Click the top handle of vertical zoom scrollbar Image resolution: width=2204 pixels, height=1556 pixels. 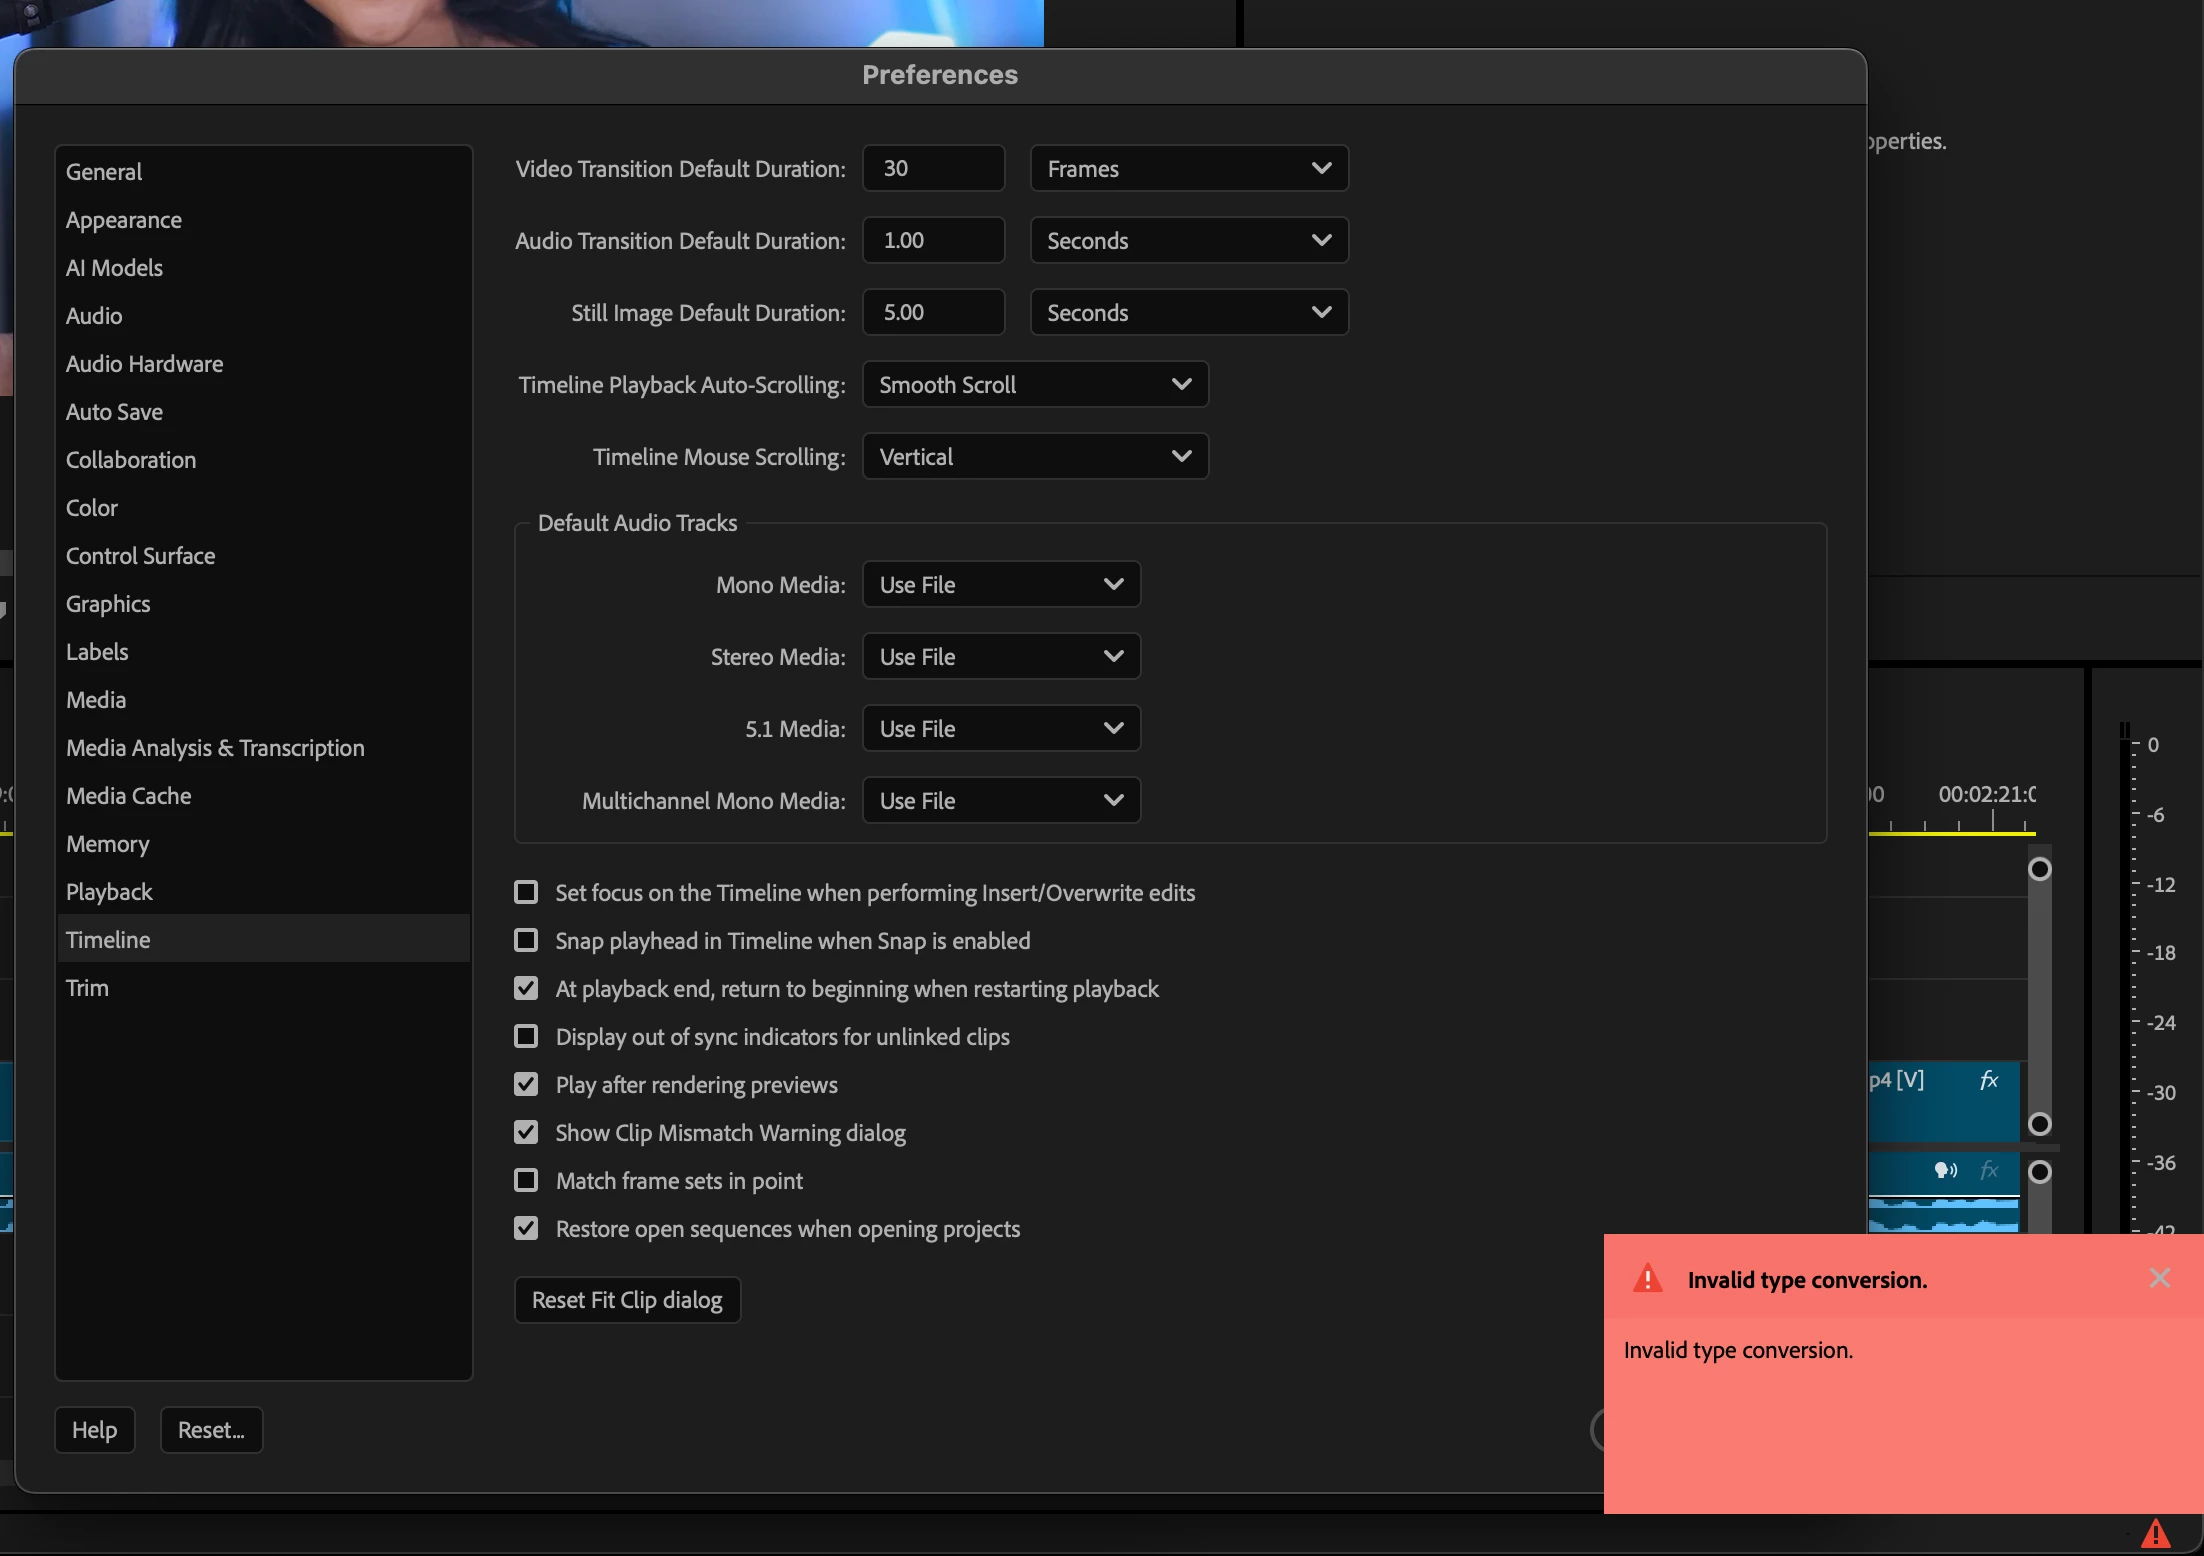(2039, 869)
